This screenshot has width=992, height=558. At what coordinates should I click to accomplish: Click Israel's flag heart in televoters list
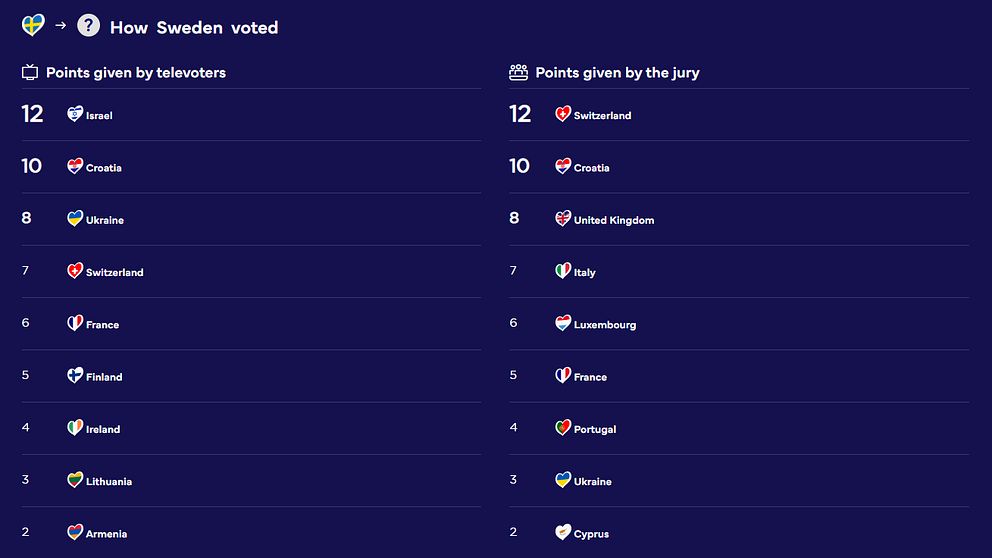[x=75, y=114]
